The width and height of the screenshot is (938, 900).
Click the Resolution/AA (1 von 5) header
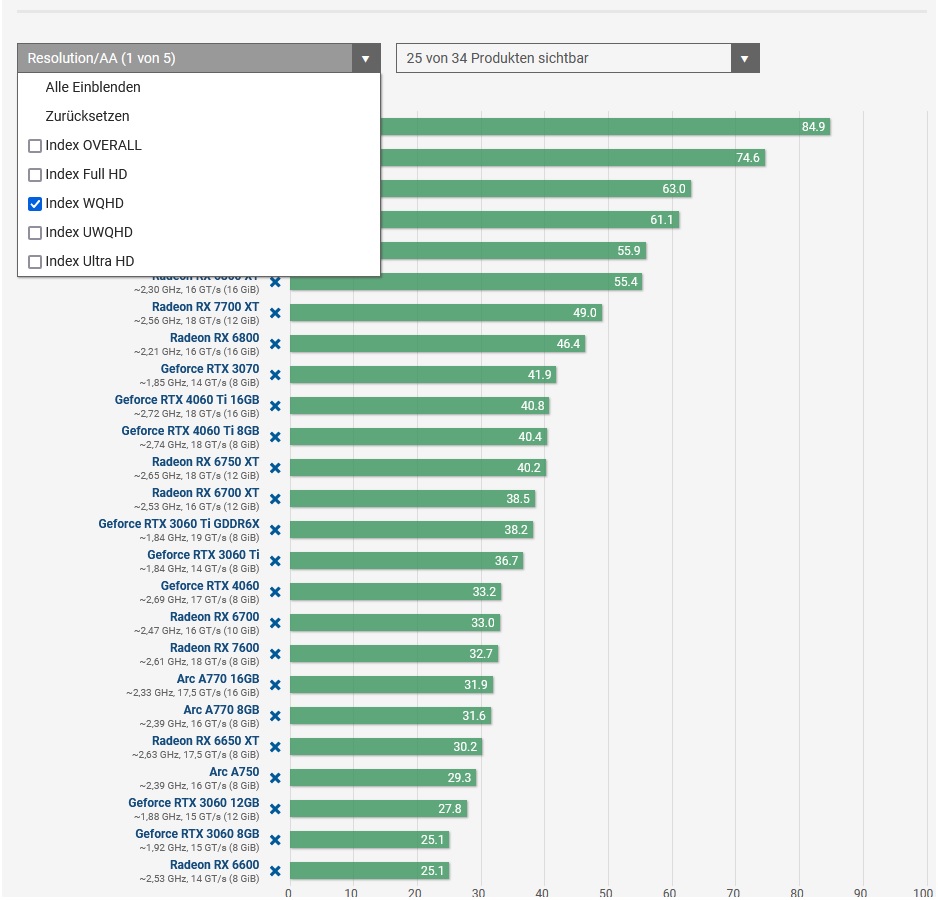coord(199,59)
